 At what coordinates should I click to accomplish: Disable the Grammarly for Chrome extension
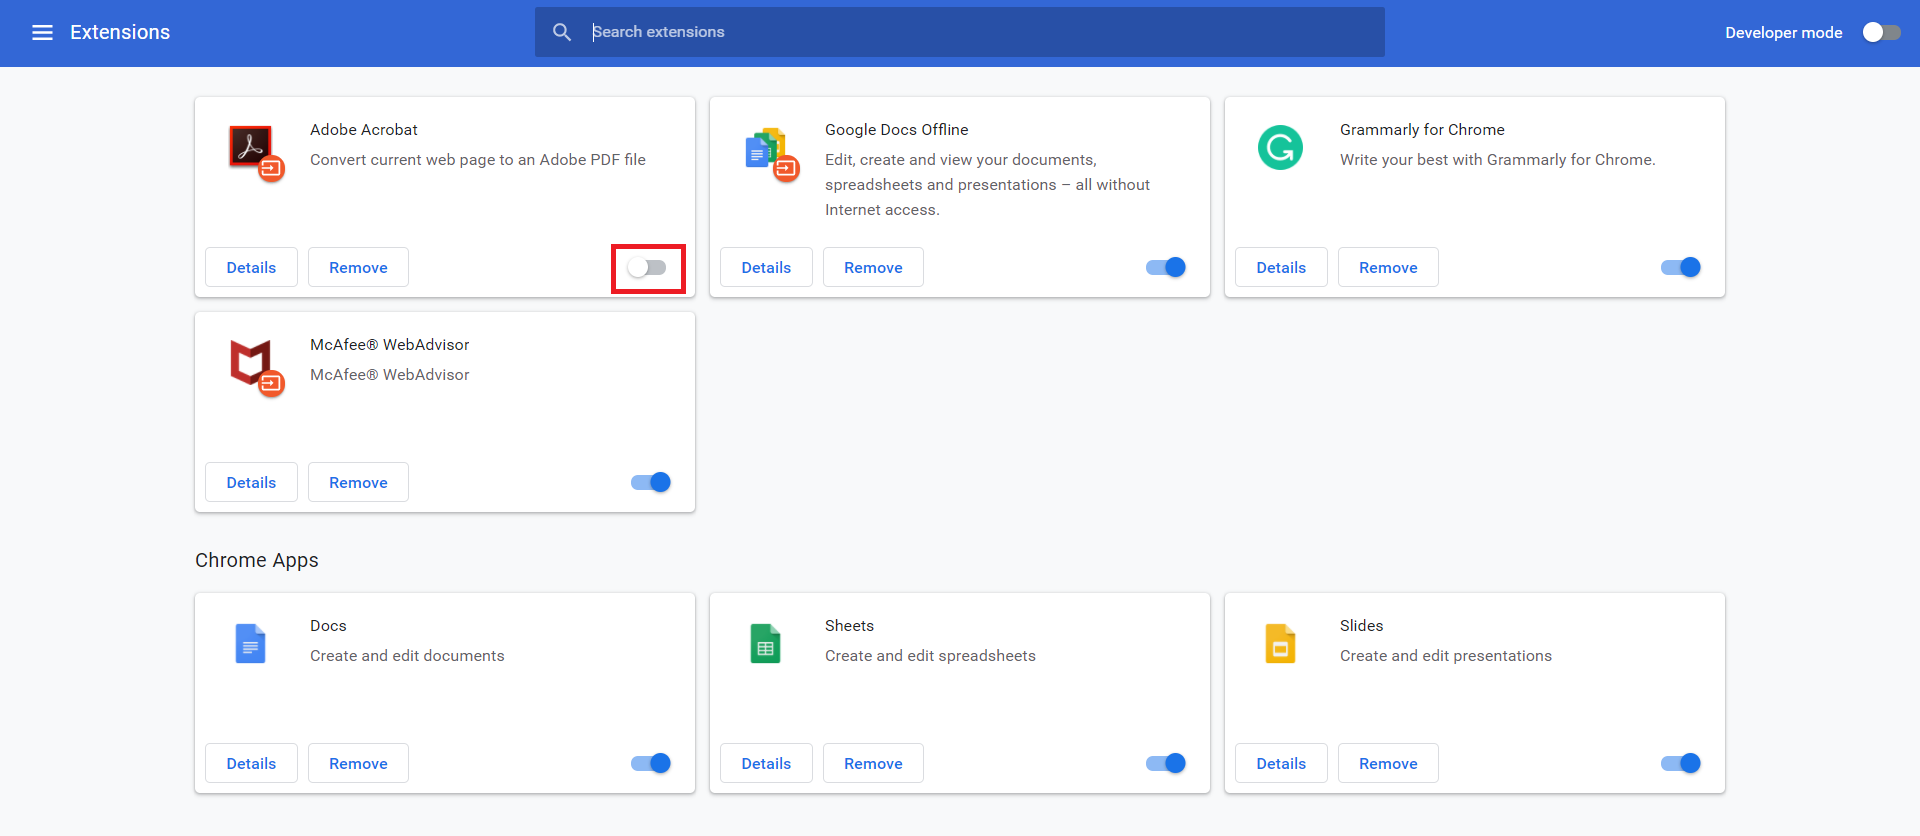[x=1680, y=267]
